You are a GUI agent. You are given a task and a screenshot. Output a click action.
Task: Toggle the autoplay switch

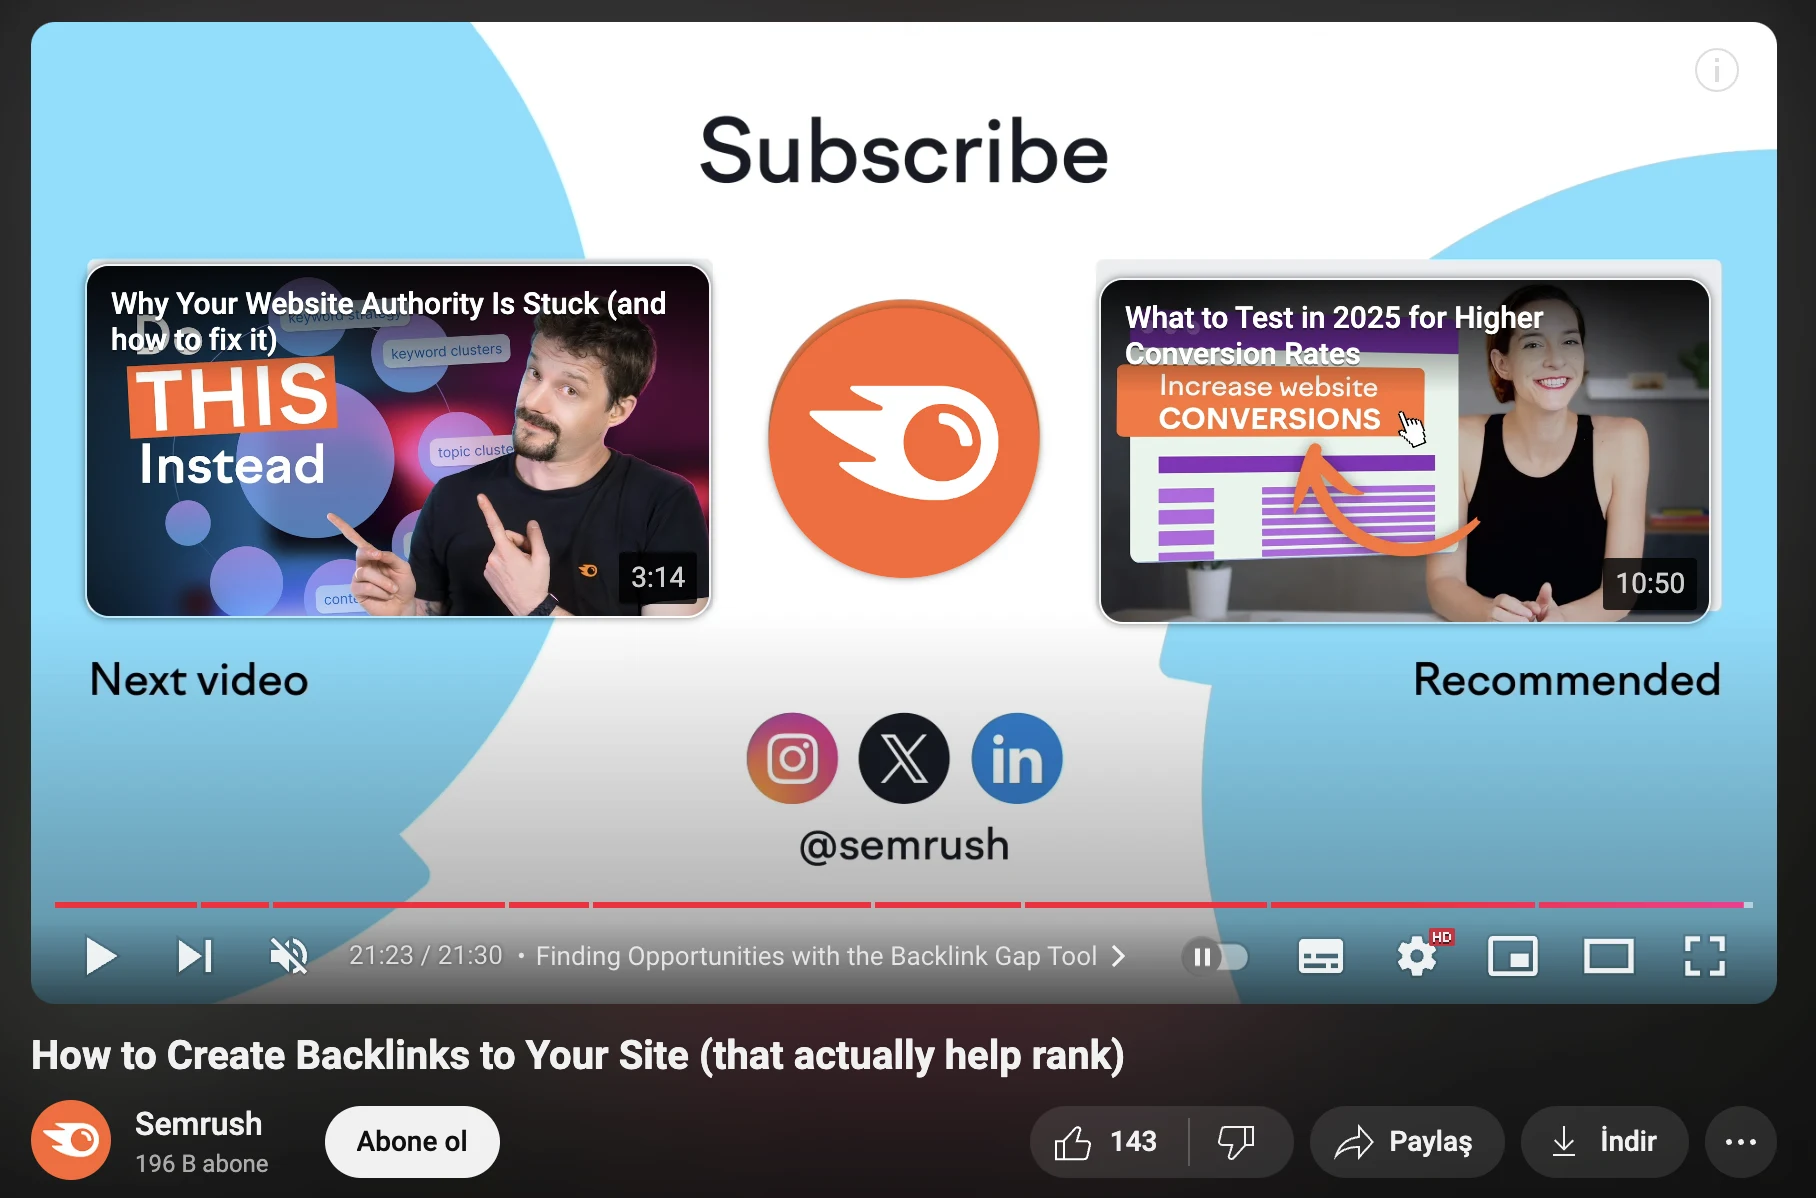pos(1215,957)
